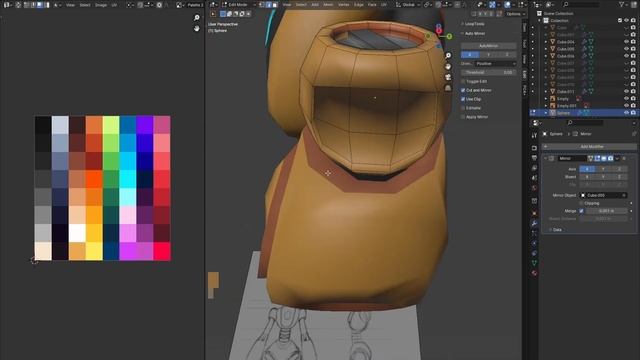Enable the Clipping checkbox in Mirror modifier
This screenshot has height=360, width=640.
[581, 203]
